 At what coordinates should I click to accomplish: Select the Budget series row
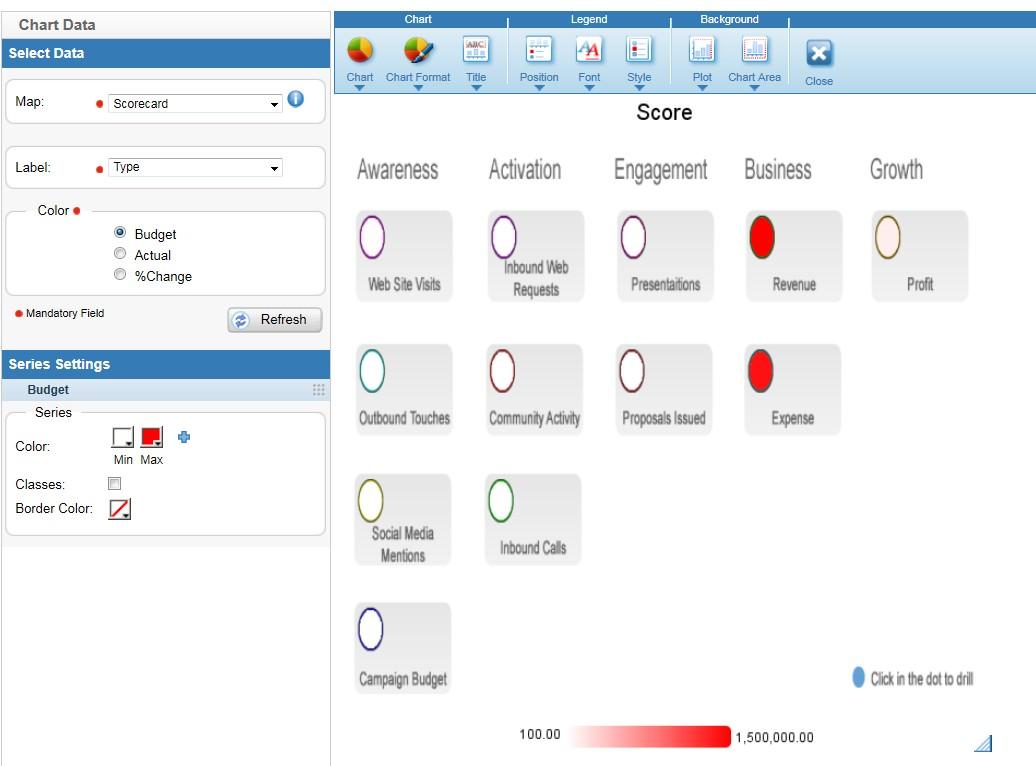click(166, 390)
